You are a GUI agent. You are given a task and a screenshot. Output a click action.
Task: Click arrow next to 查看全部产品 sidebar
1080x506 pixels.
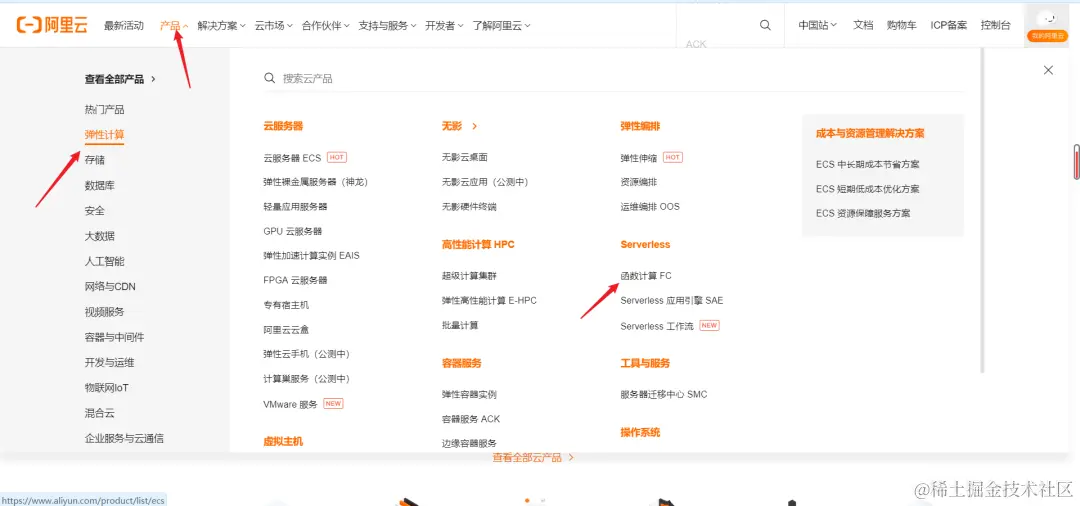click(x=153, y=79)
